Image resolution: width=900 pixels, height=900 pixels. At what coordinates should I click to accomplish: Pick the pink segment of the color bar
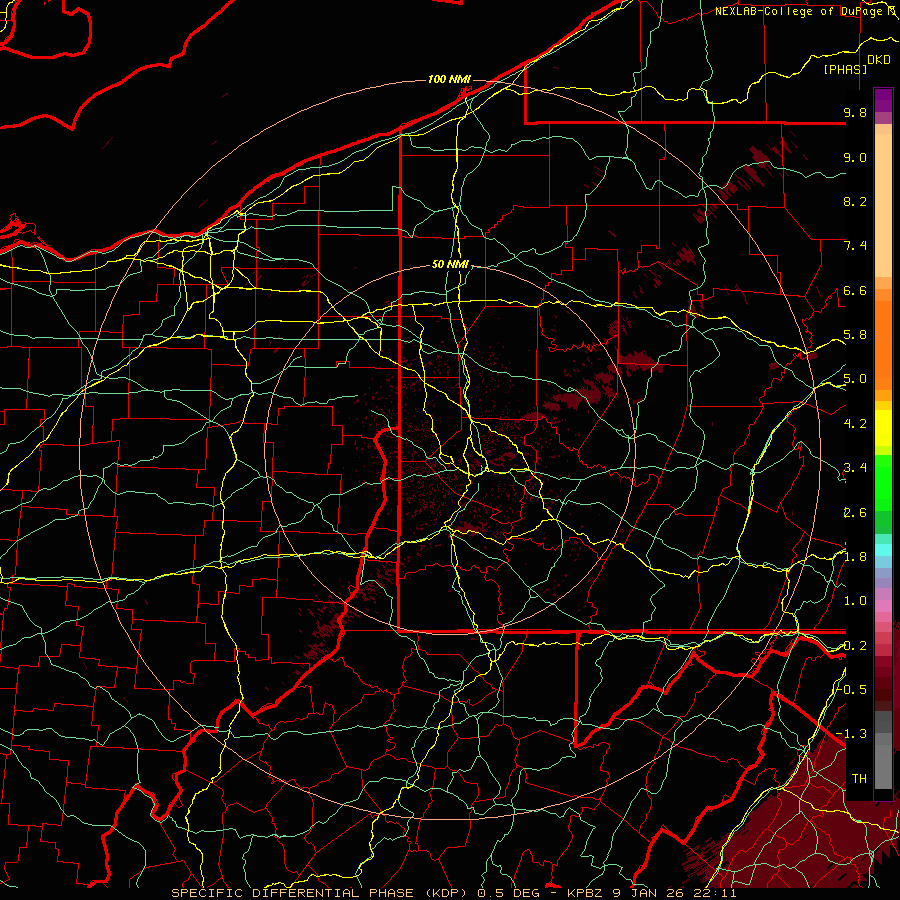click(x=883, y=606)
